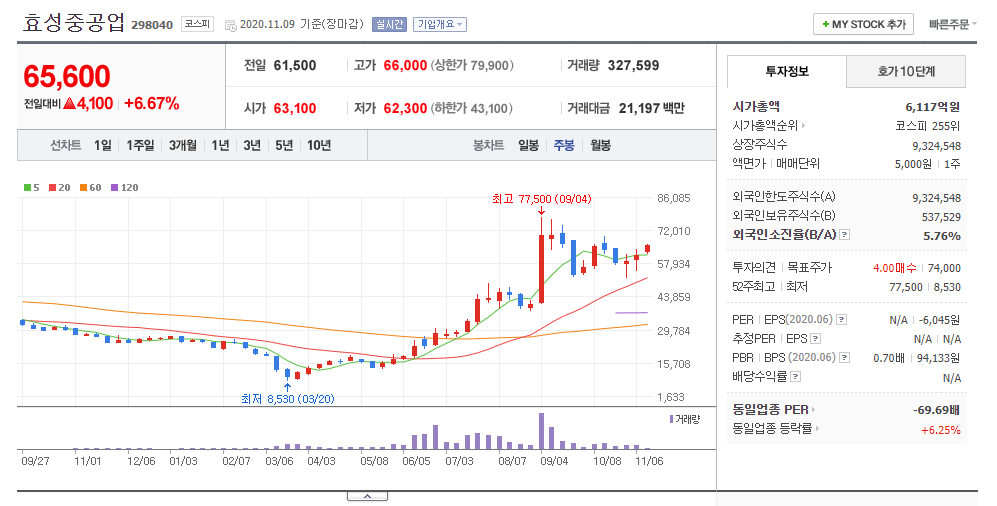The width and height of the screenshot is (997, 506).
Task: Click help icon next to BPS(2020.06)
Action: coord(844,358)
